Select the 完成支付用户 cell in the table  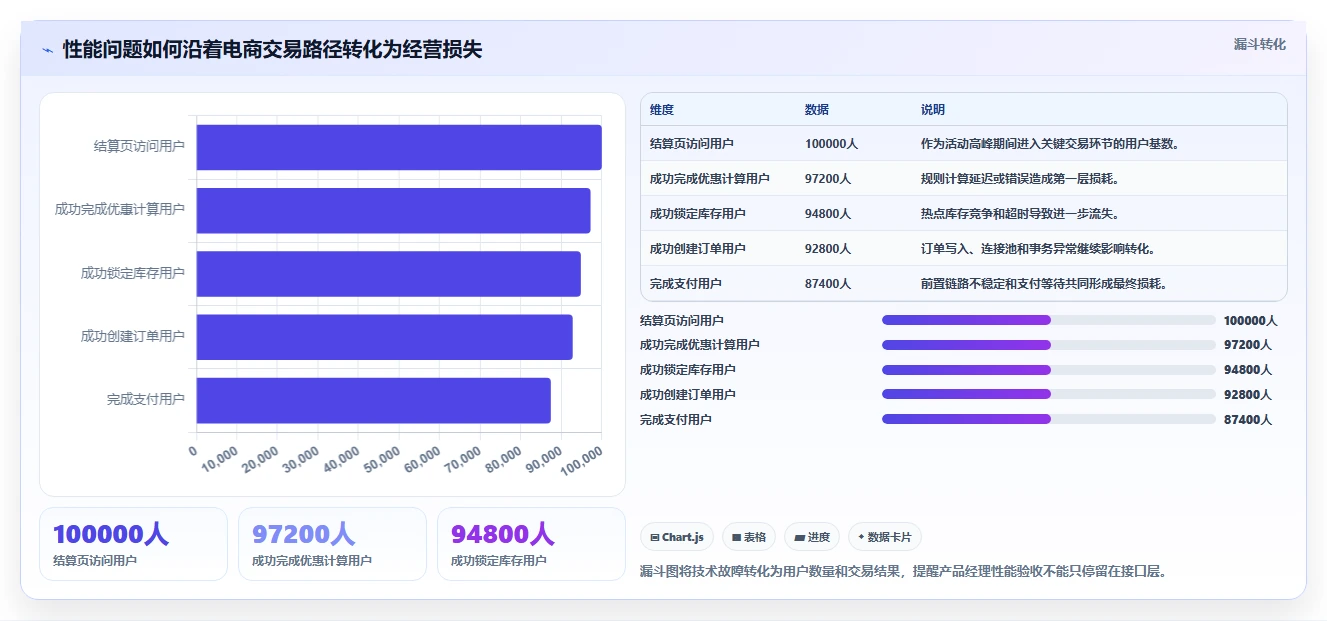click(686, 284)
